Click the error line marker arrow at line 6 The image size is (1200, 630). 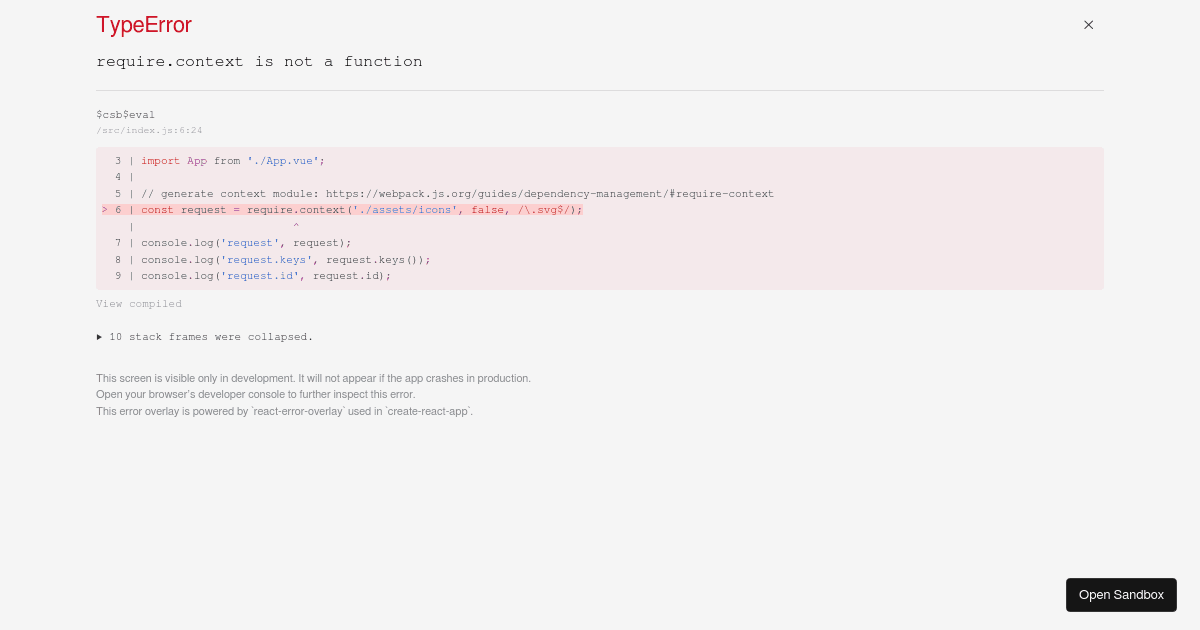pyautogui.click(x=104, y=210)
